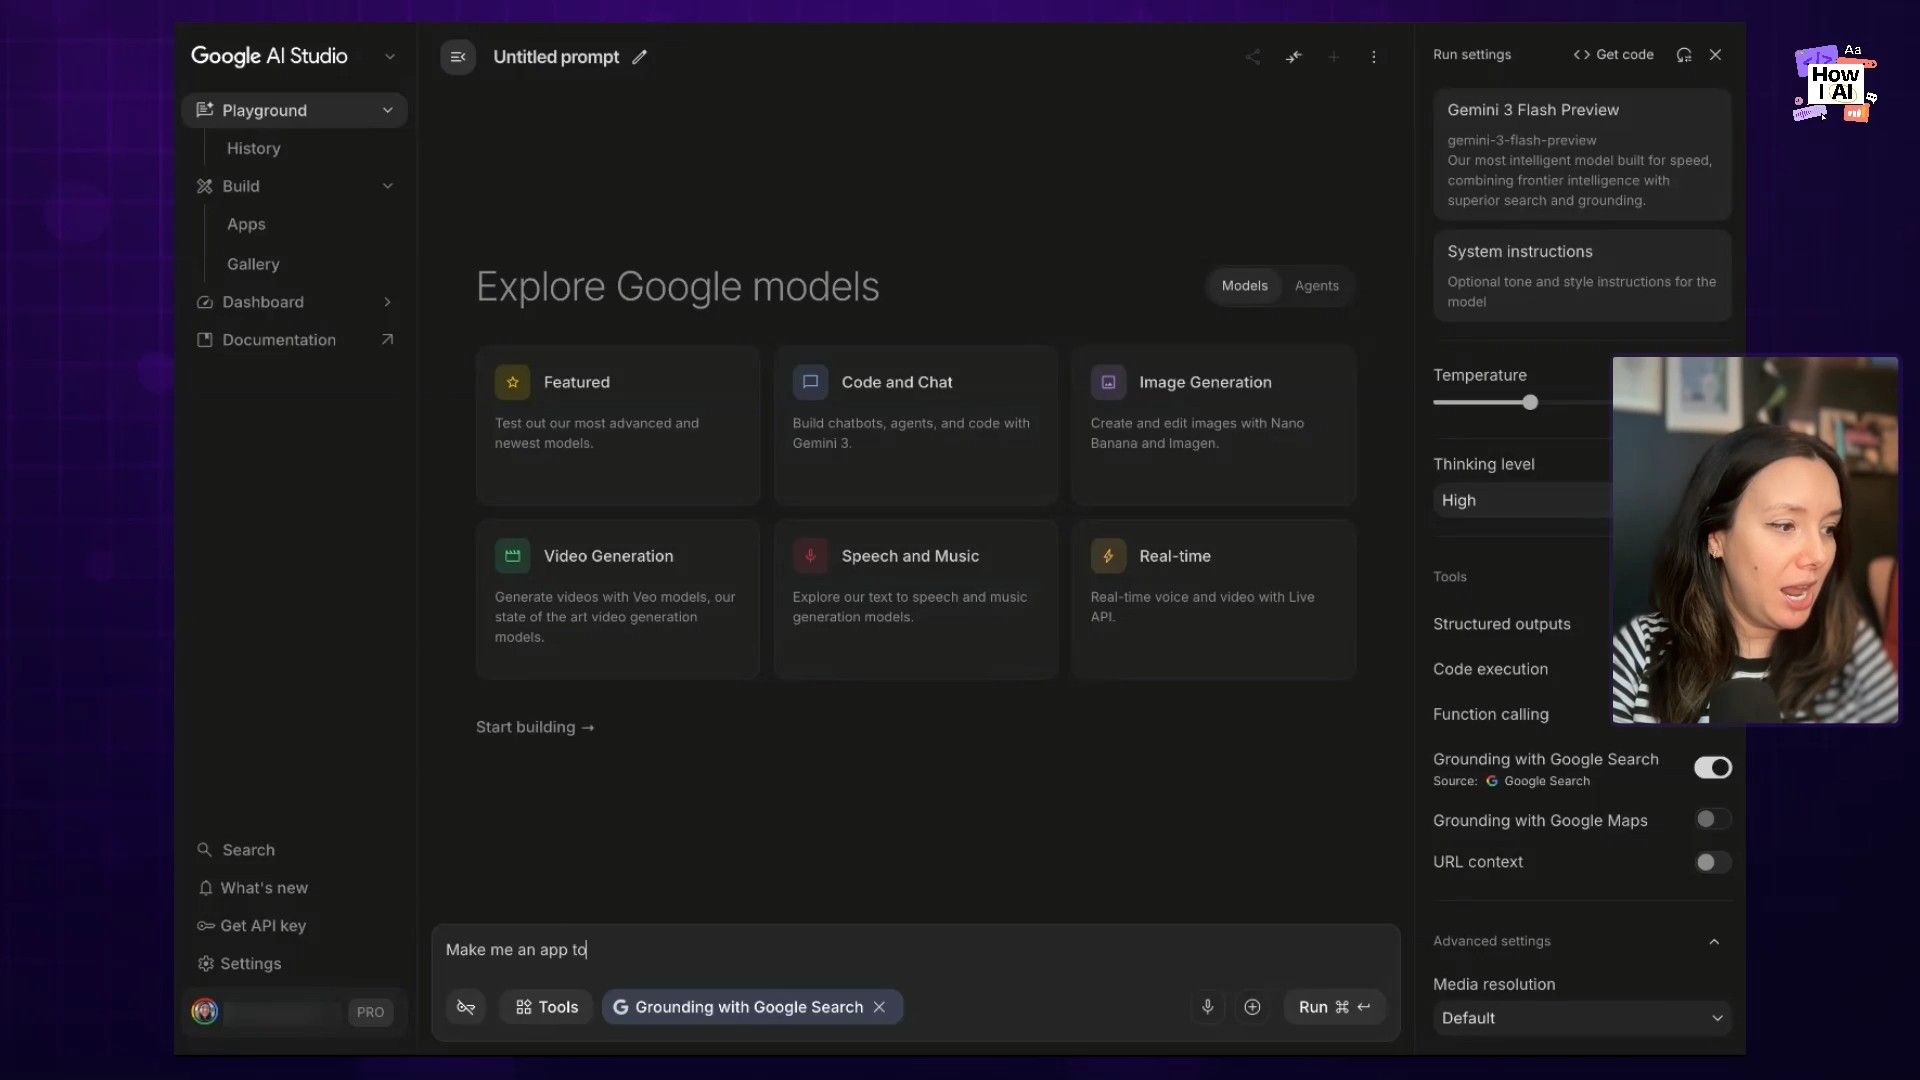Edit the Untitled prompt title via pencil icon
Image resolution: width=1920 pixels, height=1080 pixels.
640,57
